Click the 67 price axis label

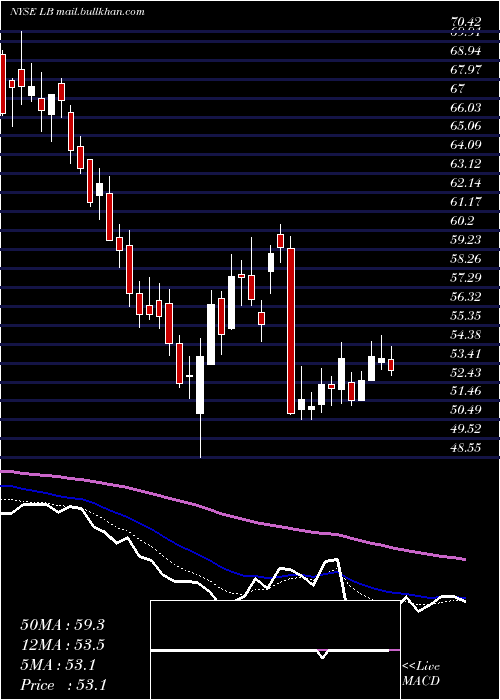click(x=458, y=88)
